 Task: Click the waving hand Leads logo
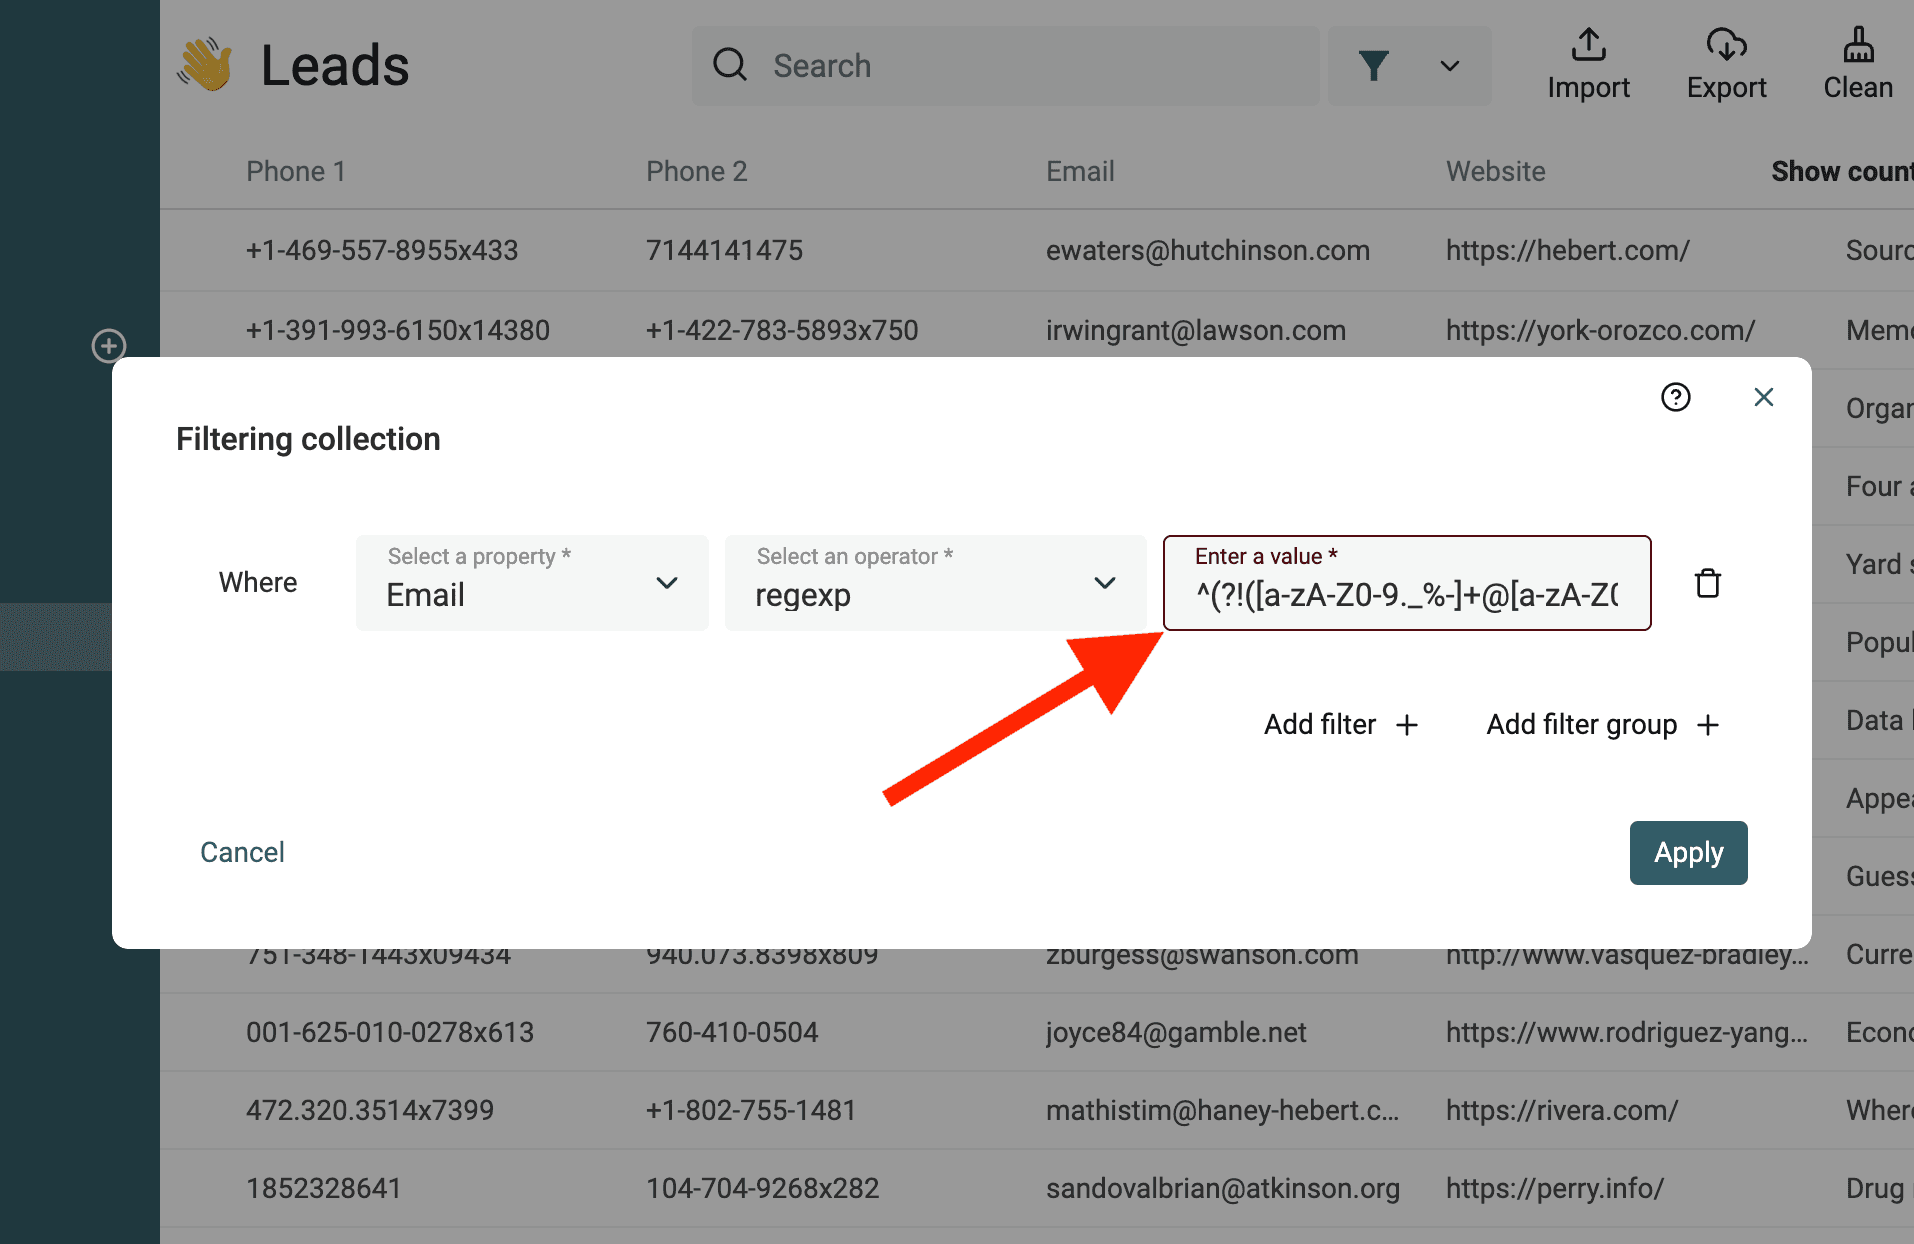(206, 66)
